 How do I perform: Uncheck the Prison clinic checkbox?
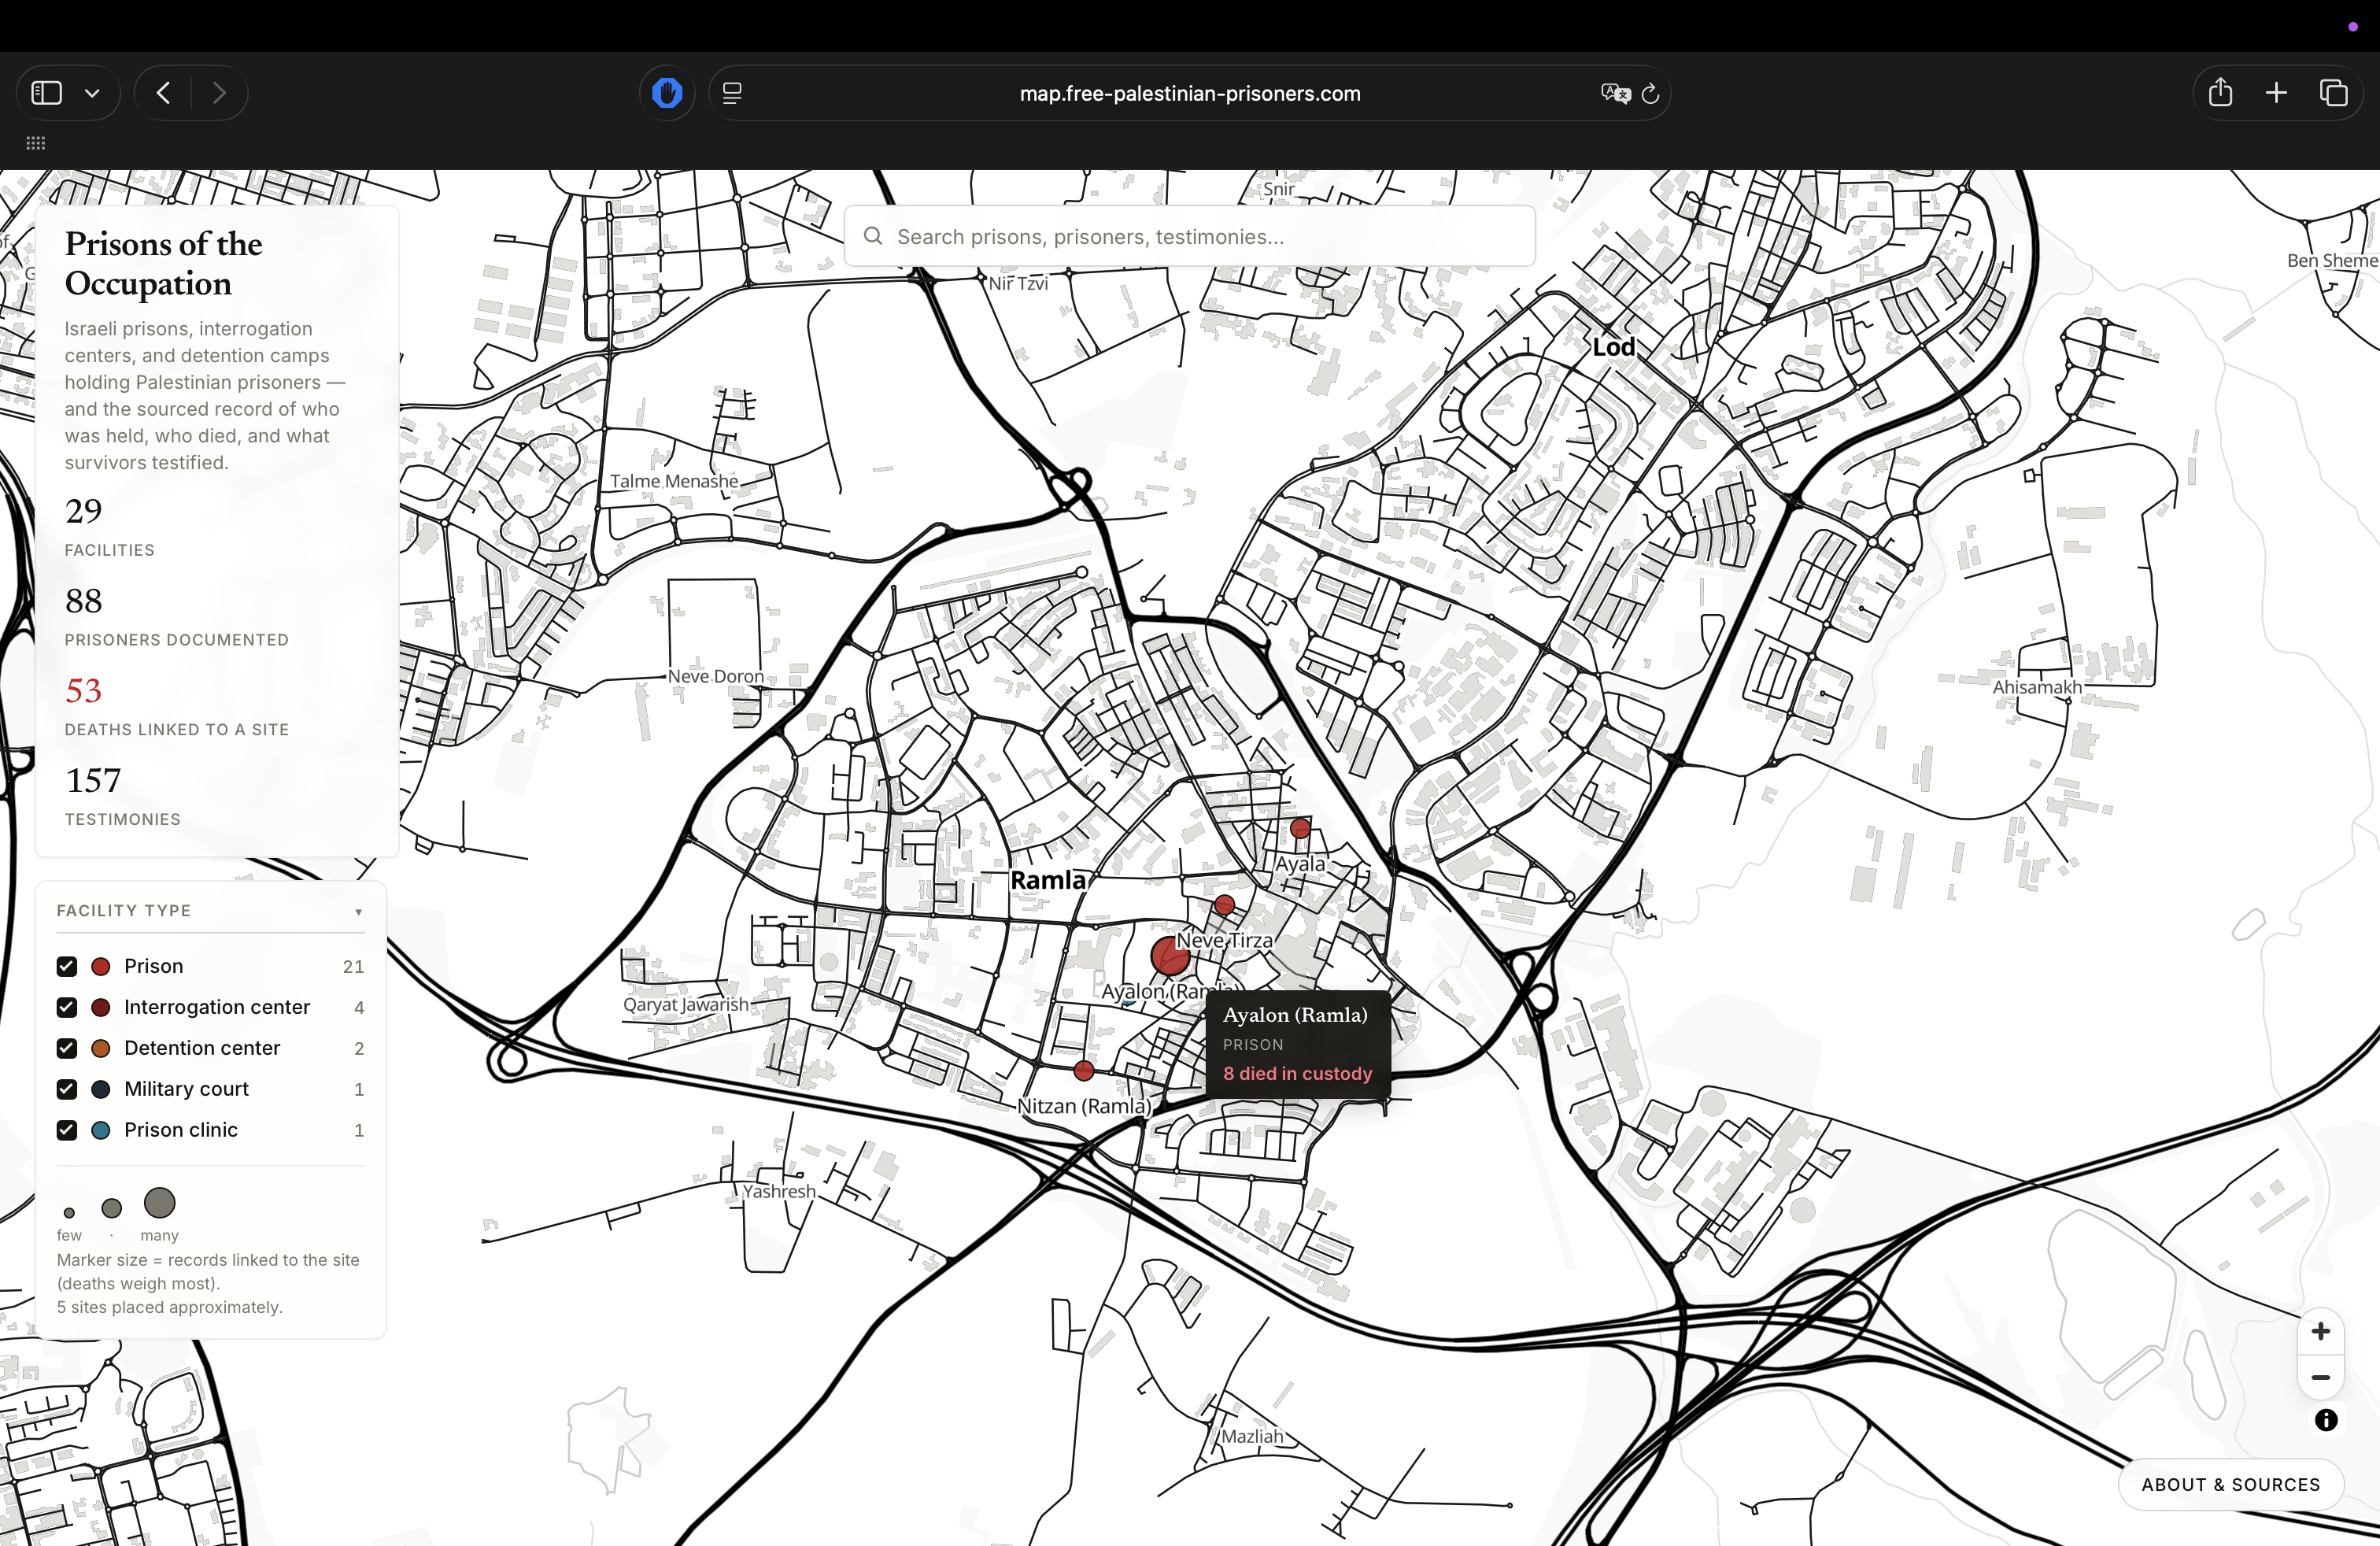(67, 1130)
